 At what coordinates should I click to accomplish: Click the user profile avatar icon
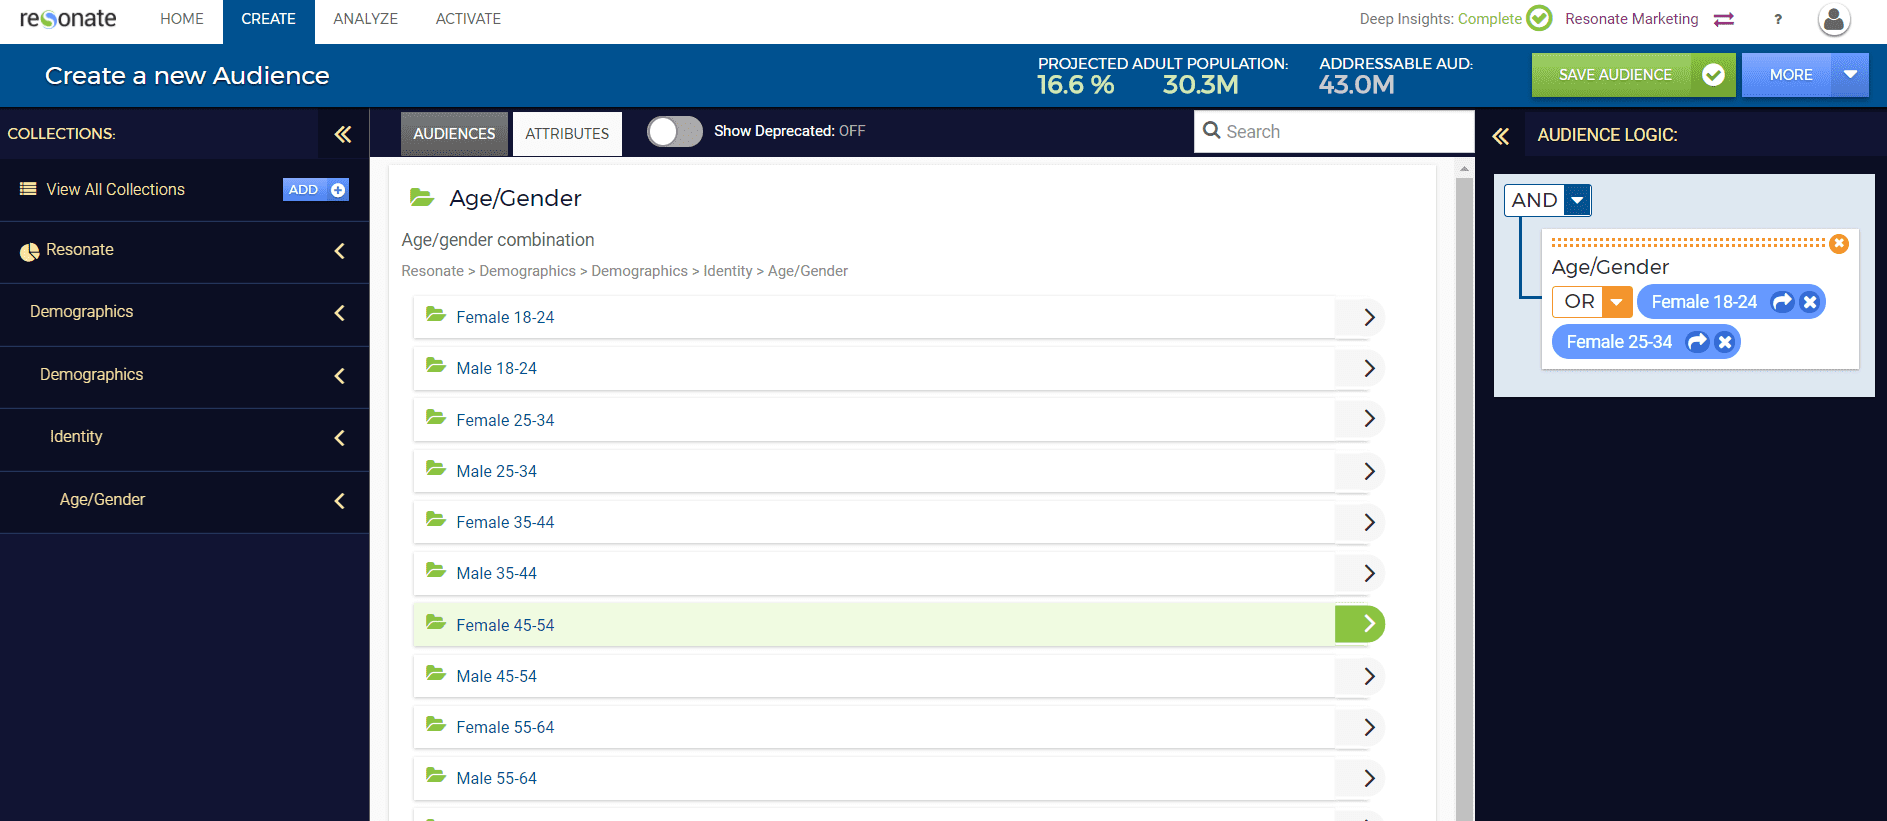point(1833,20)
